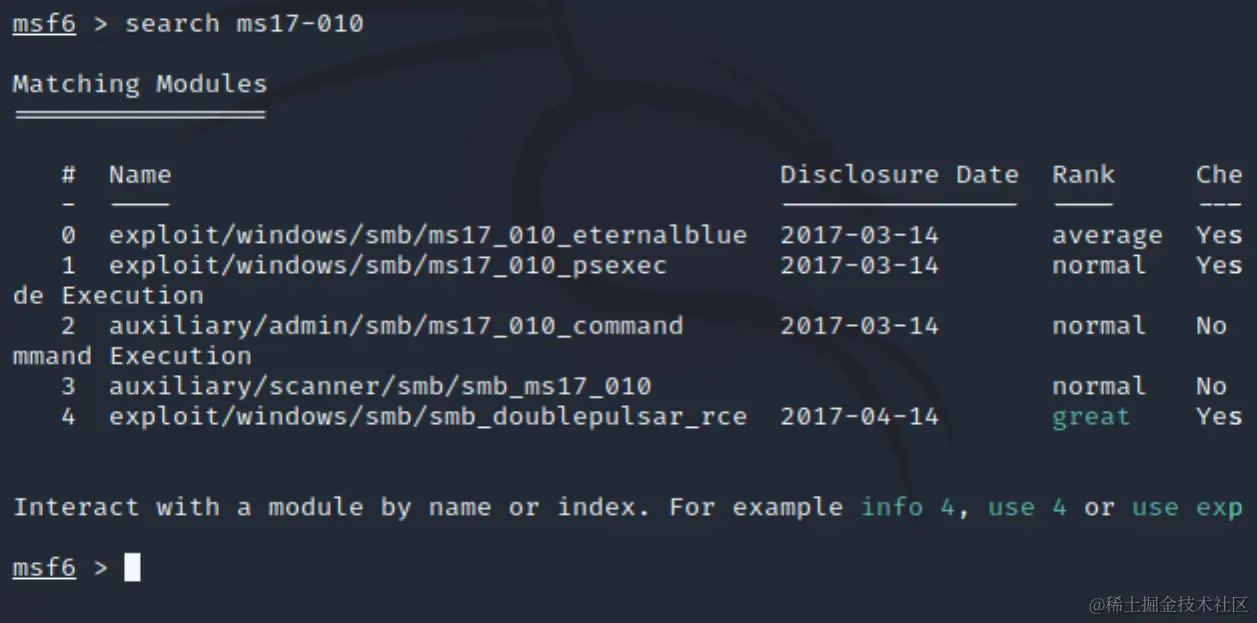1257x623 pixels.
Task: Select the ms17_010_psexec exploit module name
Action: tap(387, 266)
